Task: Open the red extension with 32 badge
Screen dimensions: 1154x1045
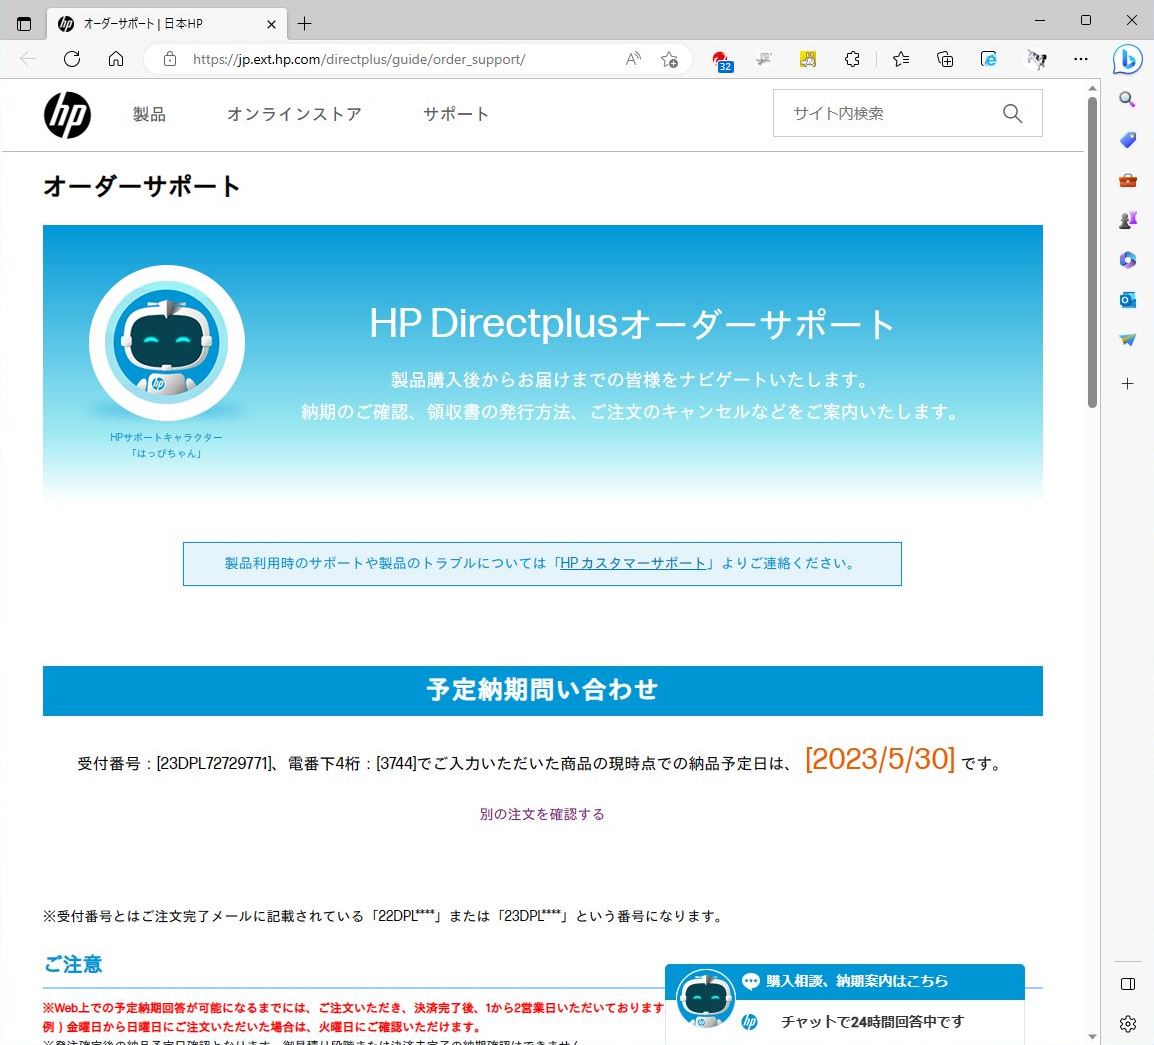Action: (x=722, y=60)
